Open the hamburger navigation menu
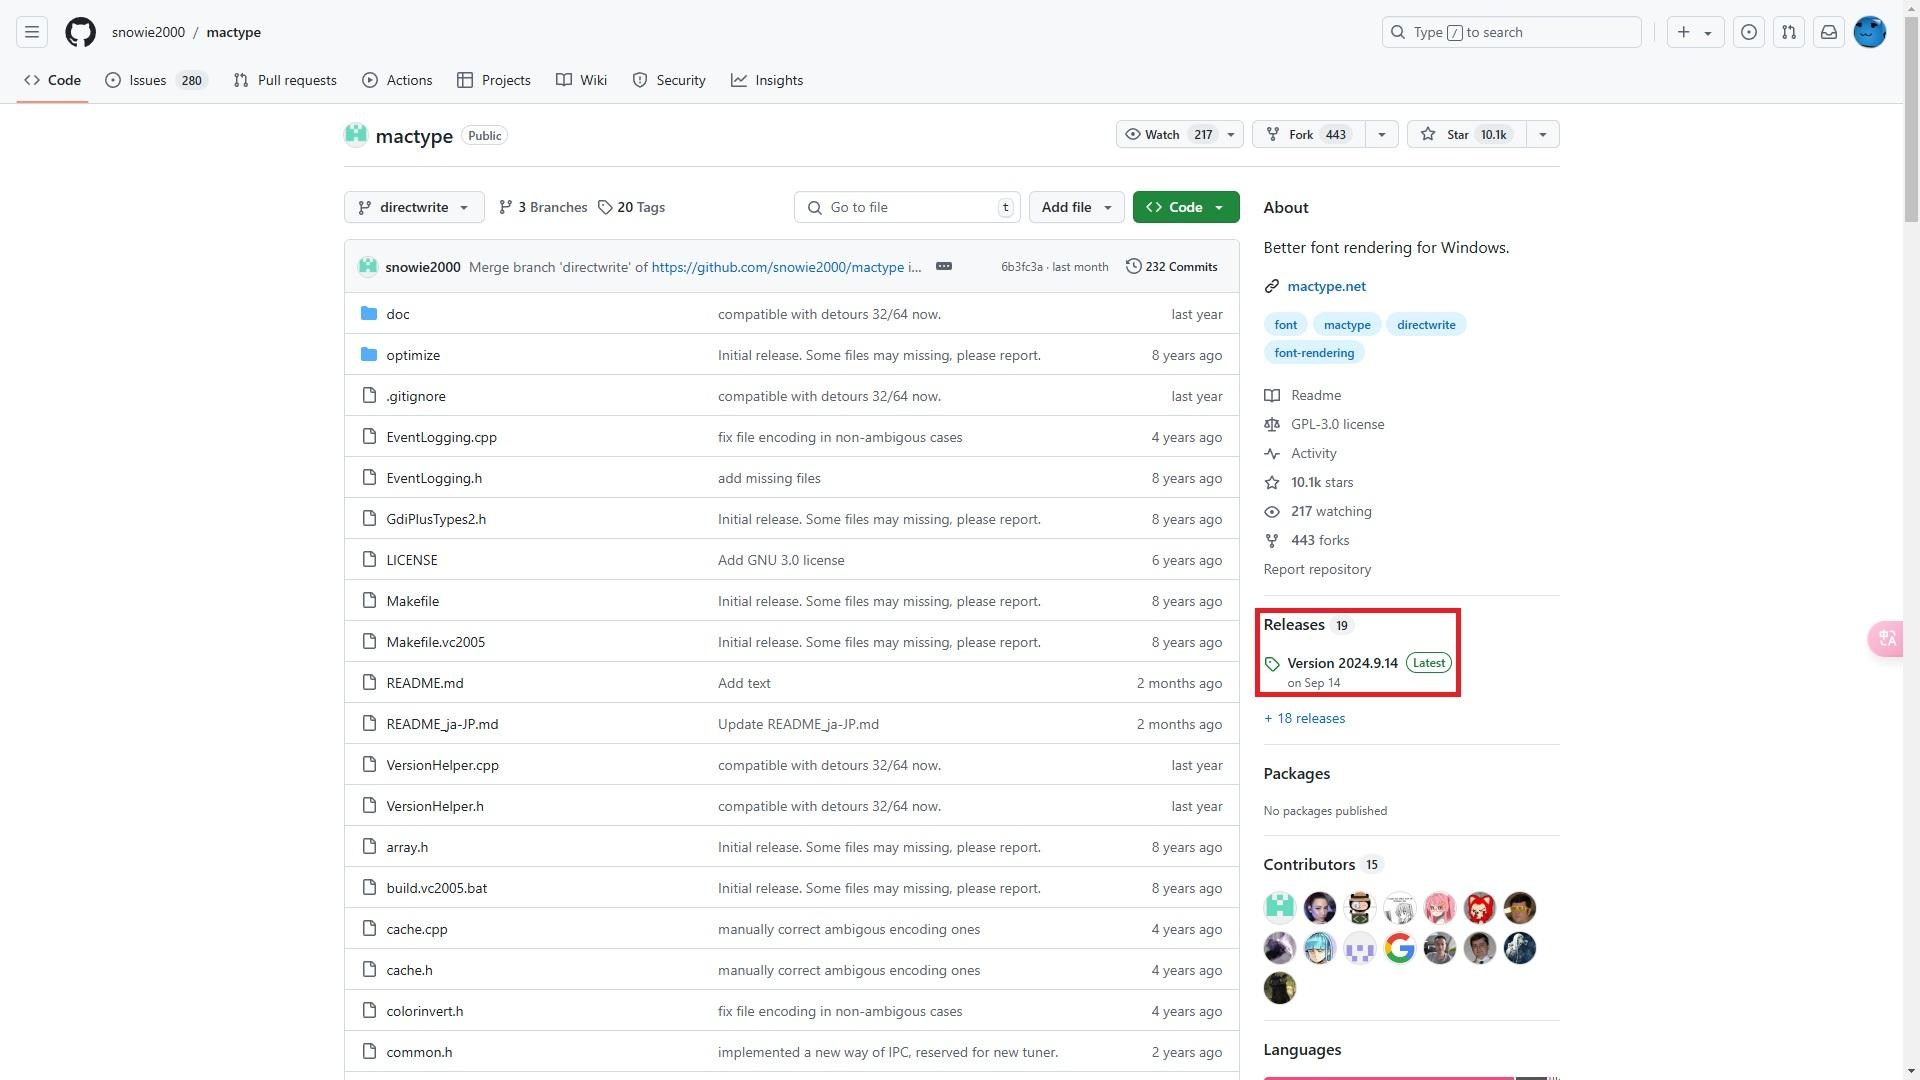 click(x=32, y=32)
